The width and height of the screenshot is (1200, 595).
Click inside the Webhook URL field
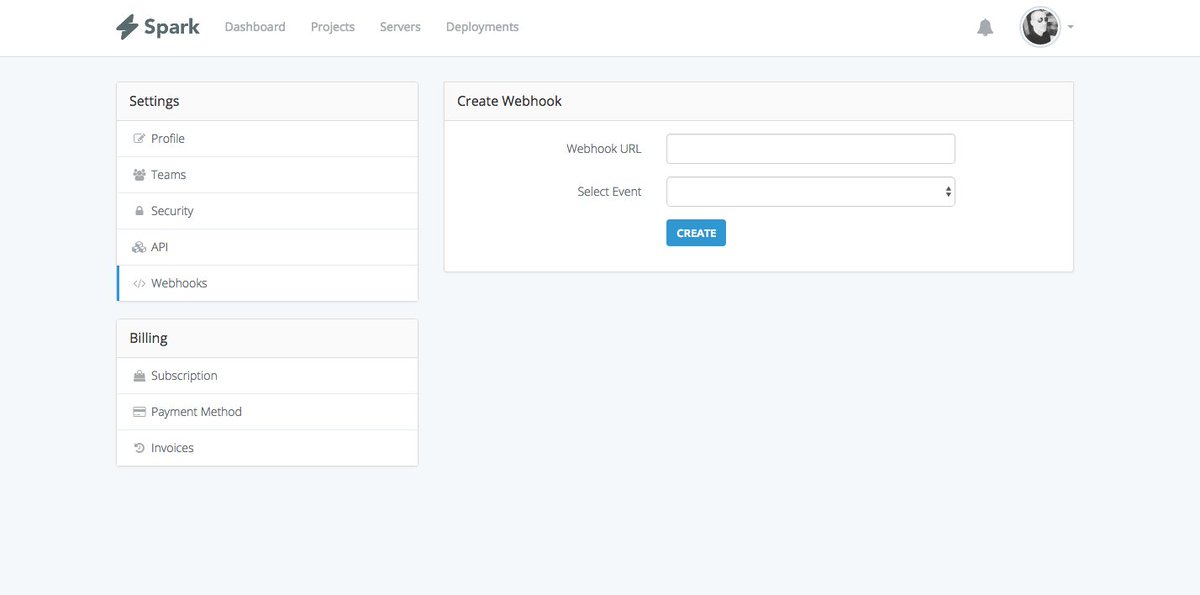810,148
